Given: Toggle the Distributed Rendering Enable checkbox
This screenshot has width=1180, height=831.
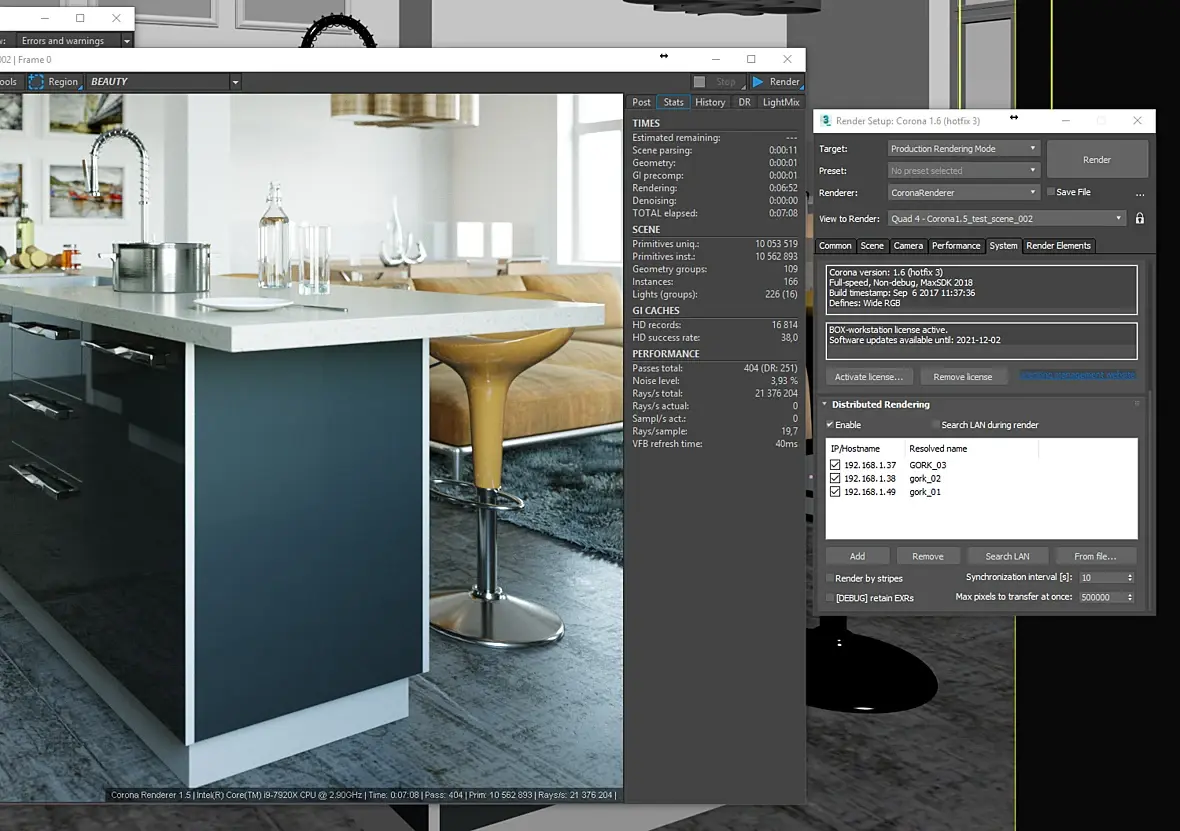Looking at the screenshot, I should 830,425.
